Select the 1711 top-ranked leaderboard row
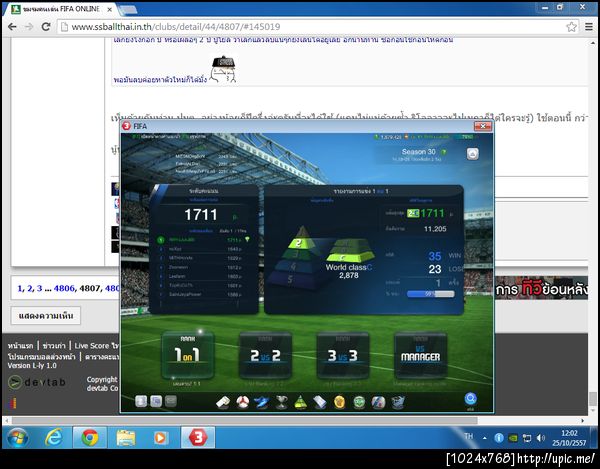Viewport: 600px width, 469px height. click(x=204, y=240)
